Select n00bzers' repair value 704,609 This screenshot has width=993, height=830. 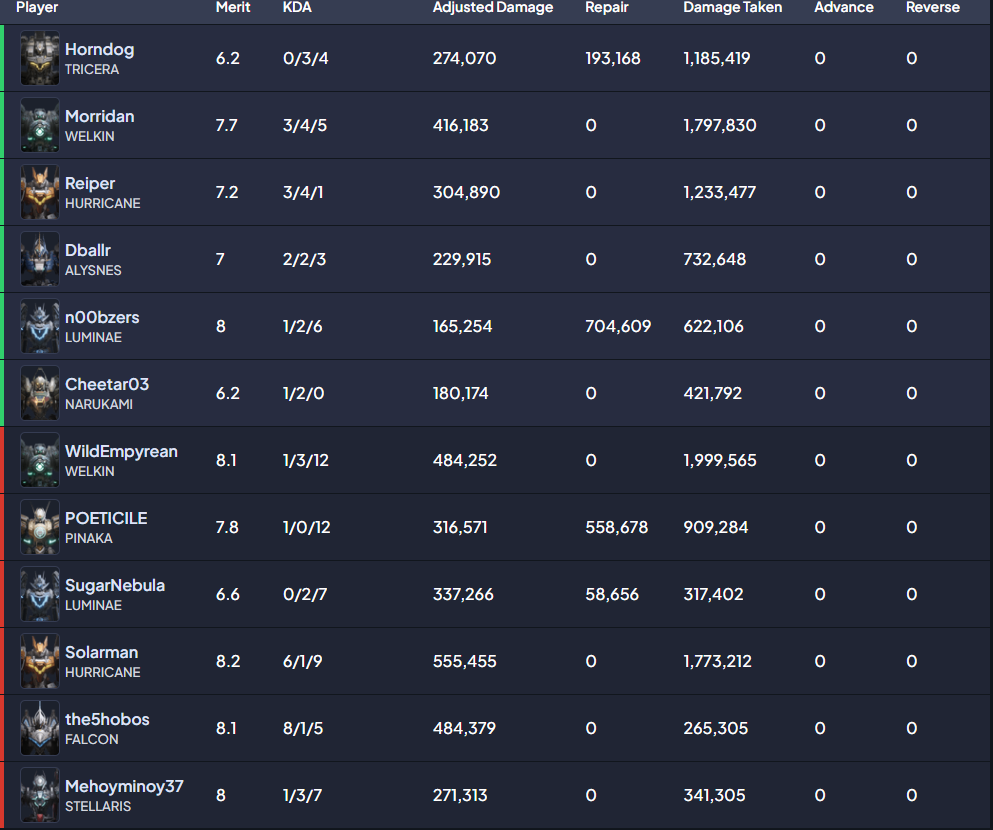pyautogui.click(x=617, y=327)
